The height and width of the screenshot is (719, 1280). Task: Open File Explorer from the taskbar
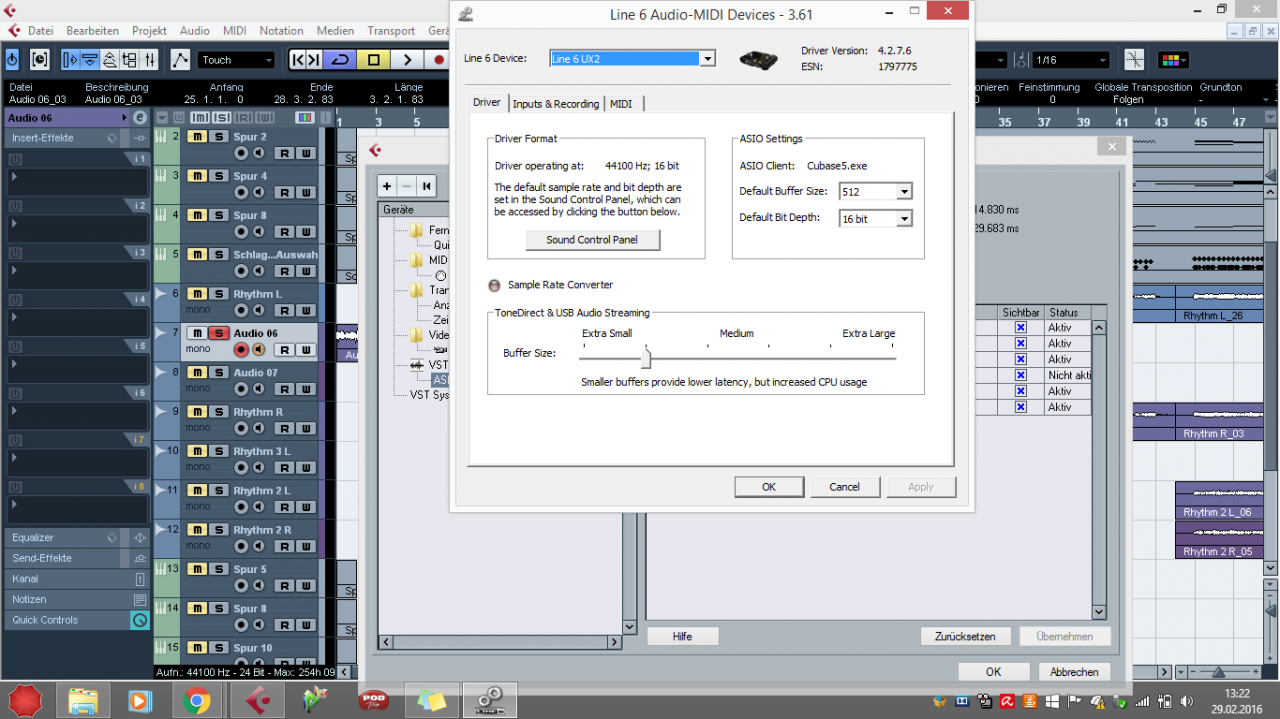coord(83,700)
